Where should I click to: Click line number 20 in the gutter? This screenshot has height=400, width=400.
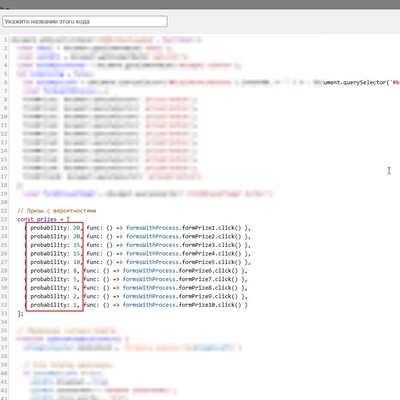coord(4,202)
